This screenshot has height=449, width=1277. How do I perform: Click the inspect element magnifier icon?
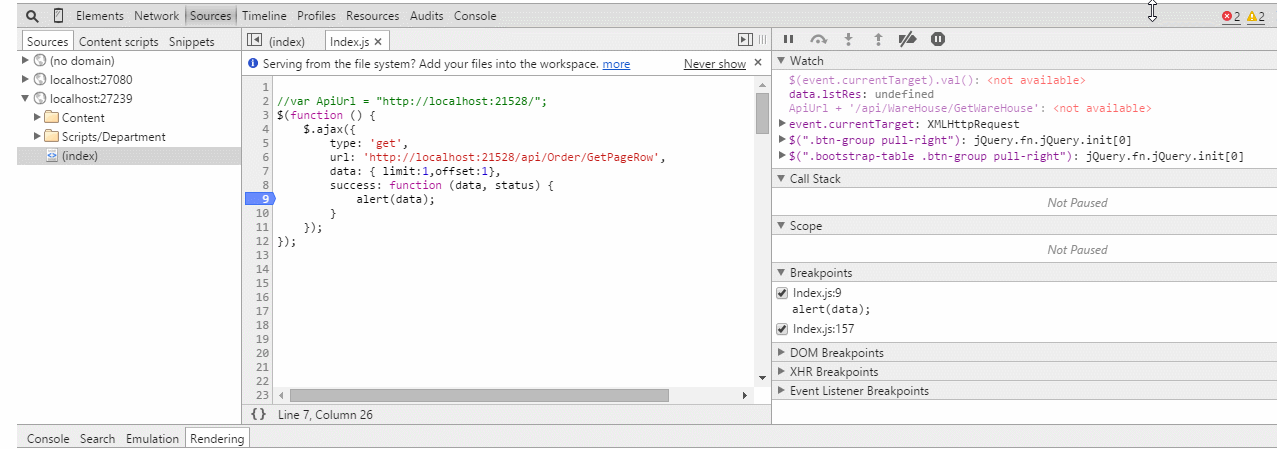tap(33, 16)
